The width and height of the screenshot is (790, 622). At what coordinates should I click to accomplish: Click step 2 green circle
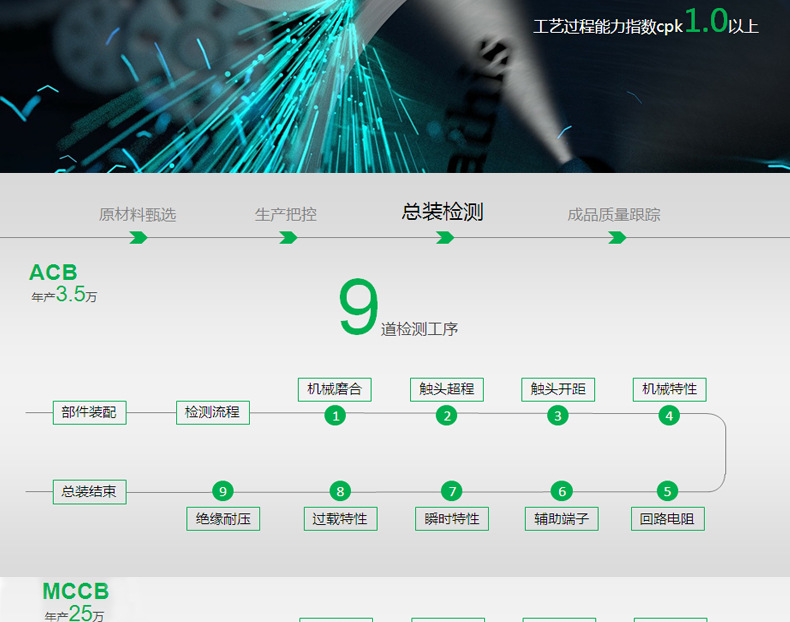(x=446, y=416)
